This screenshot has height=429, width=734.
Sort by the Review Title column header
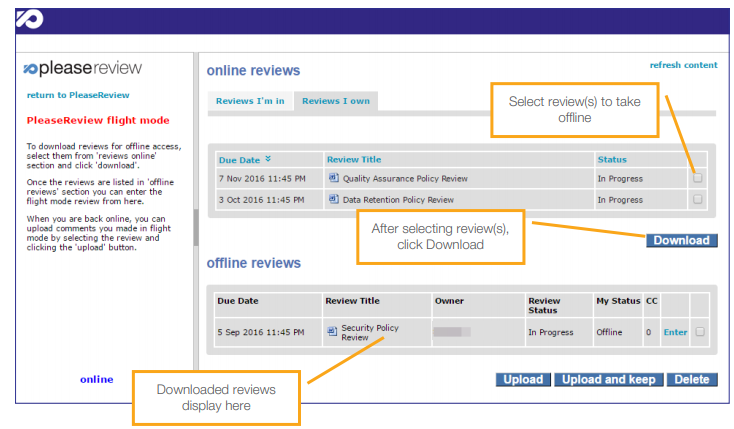pos(354,160)
